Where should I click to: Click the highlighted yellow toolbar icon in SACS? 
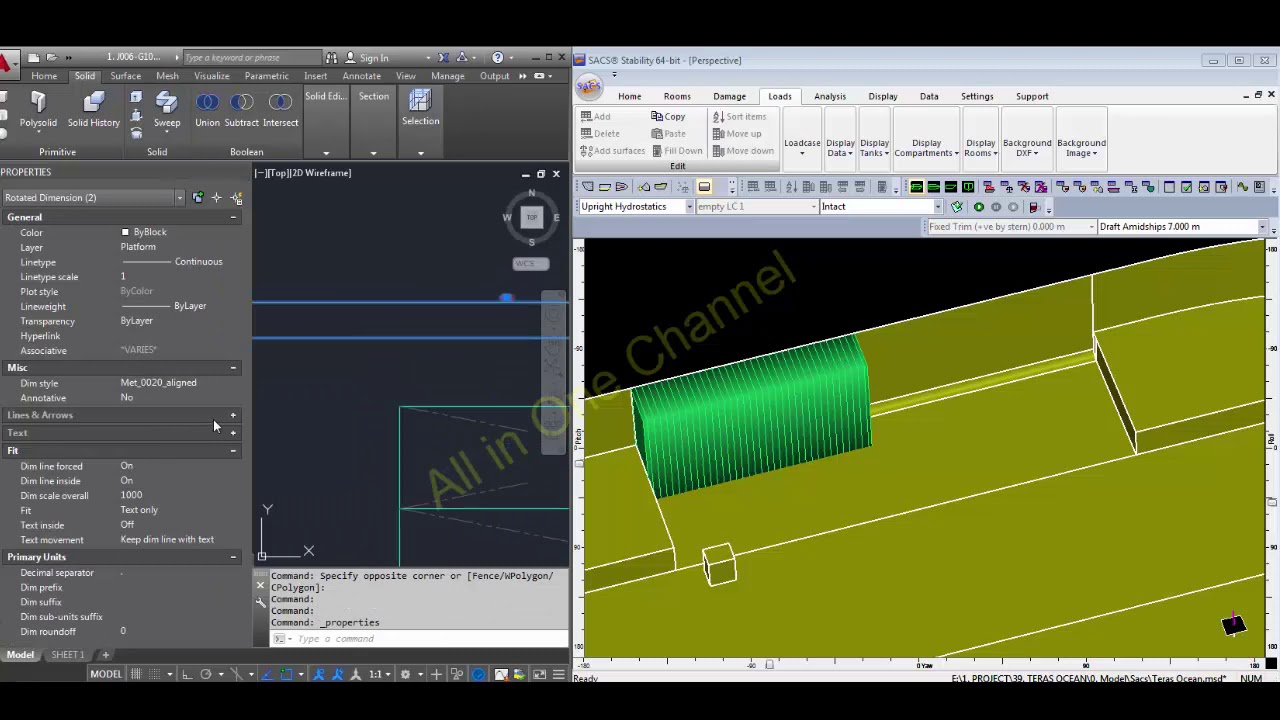704,187
